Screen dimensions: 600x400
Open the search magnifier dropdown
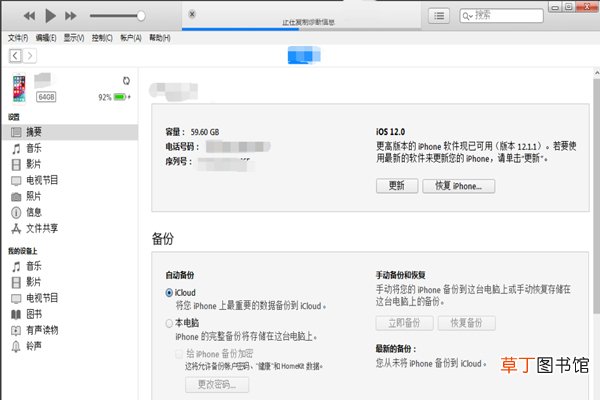(467, 16)
